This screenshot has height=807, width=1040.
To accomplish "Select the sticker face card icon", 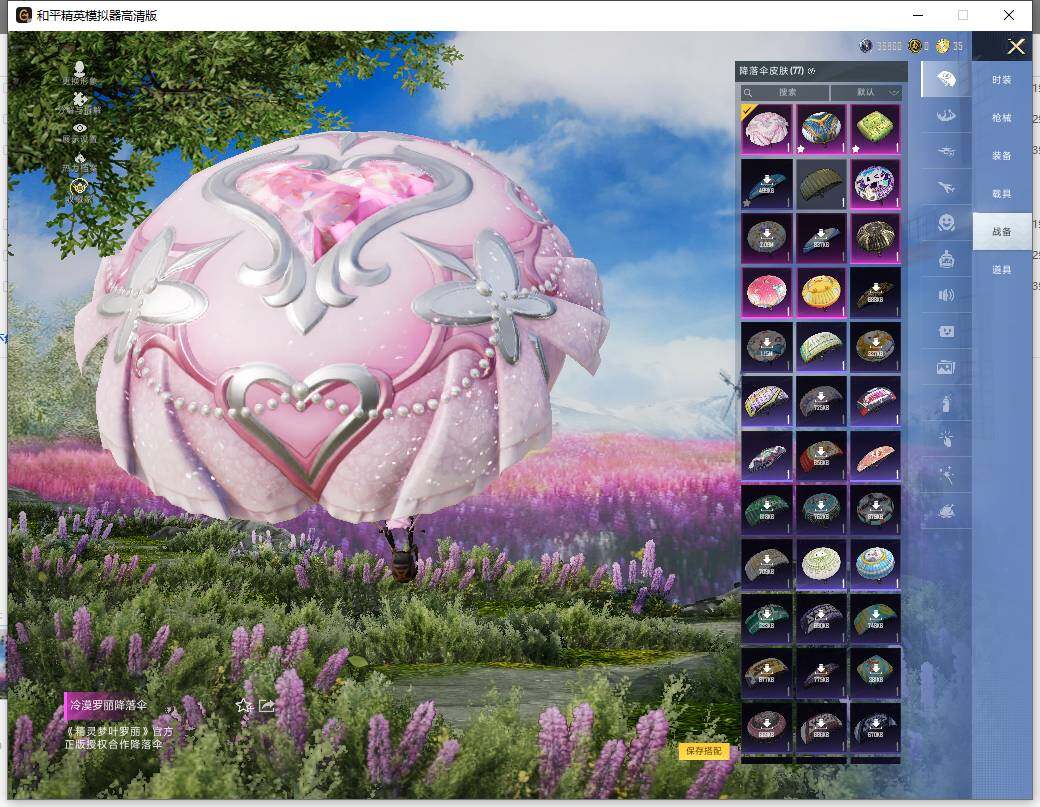I will coord(946,331).
